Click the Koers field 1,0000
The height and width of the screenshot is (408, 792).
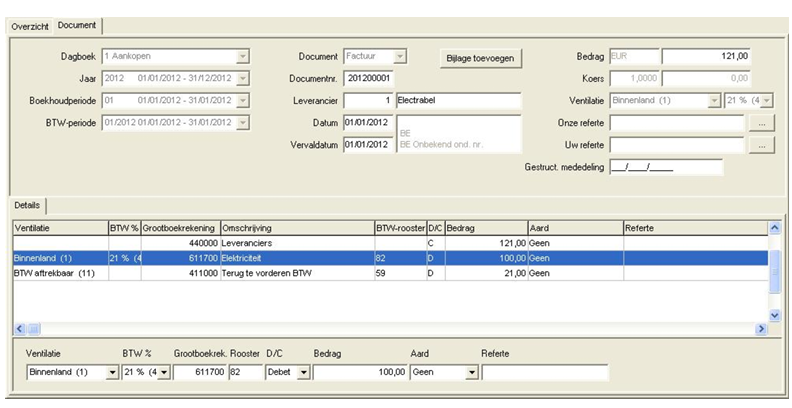634,78
